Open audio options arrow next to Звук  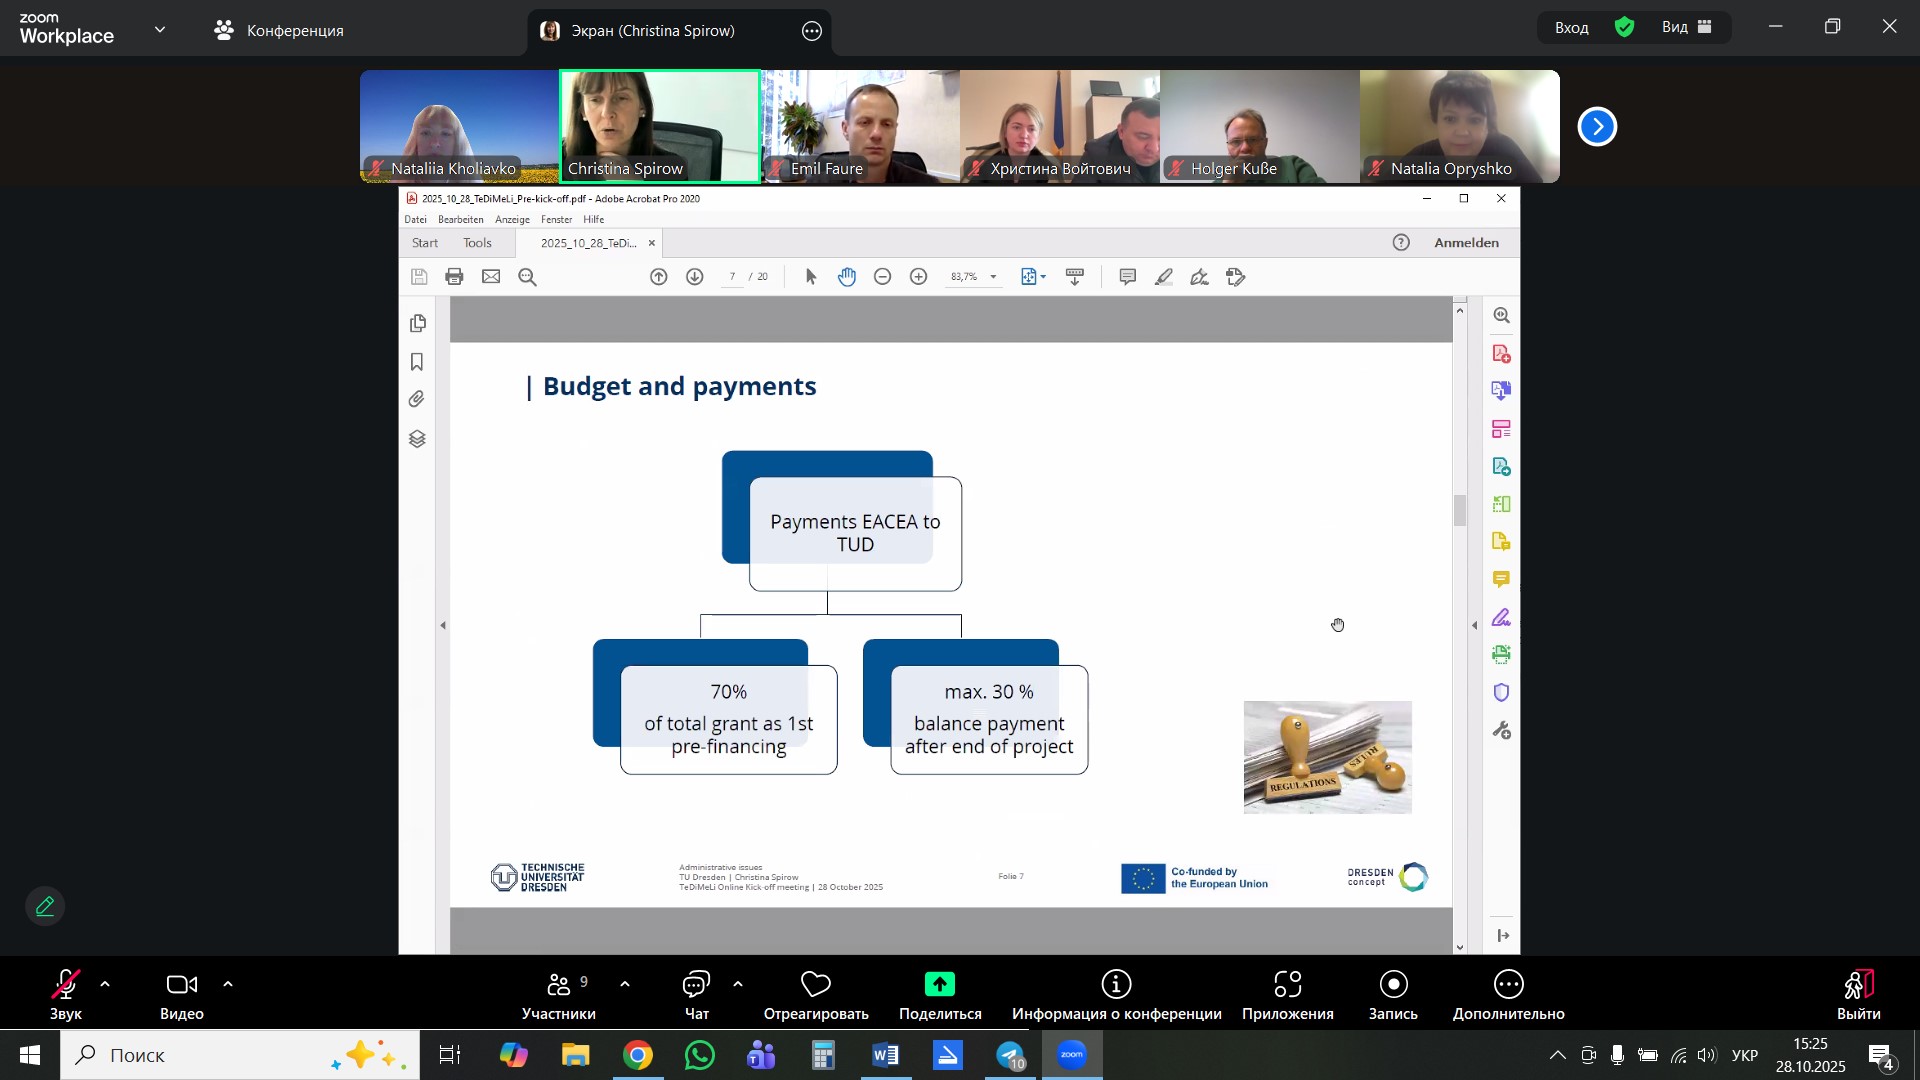(105, 985)
